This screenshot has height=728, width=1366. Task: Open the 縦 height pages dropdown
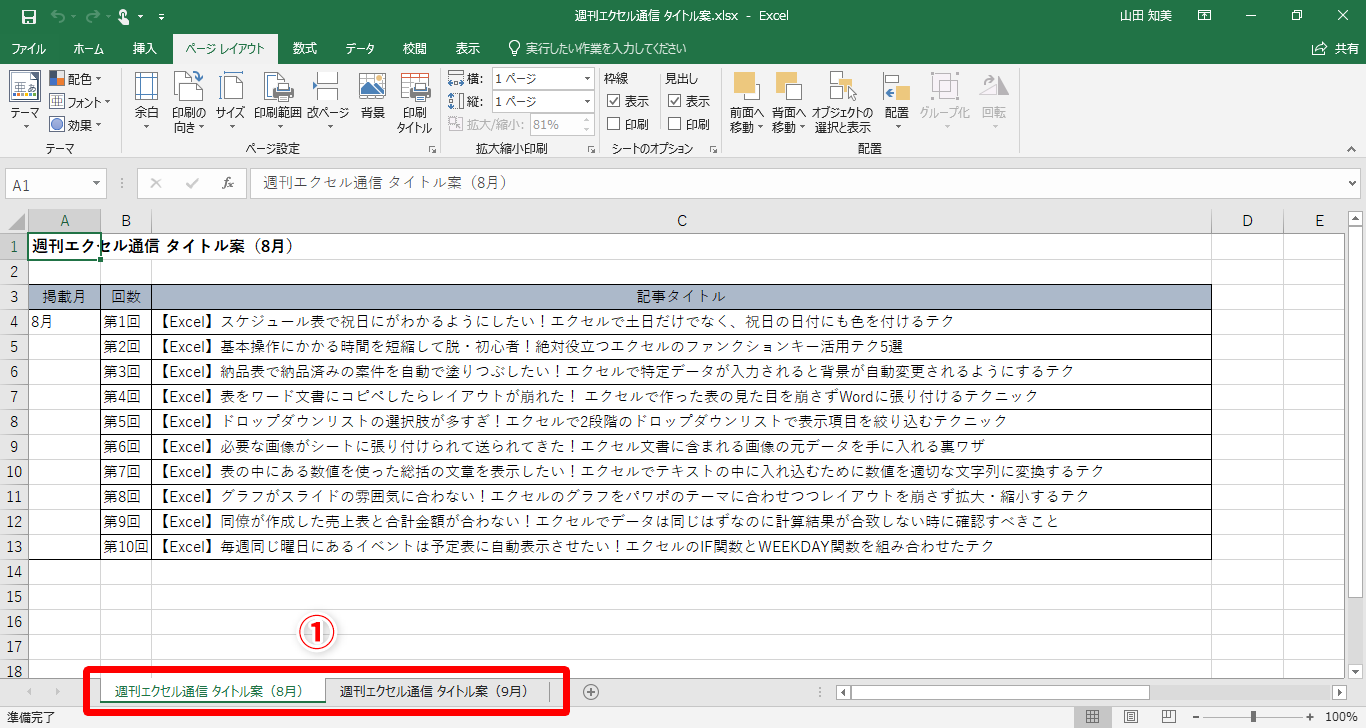[586, 102]
